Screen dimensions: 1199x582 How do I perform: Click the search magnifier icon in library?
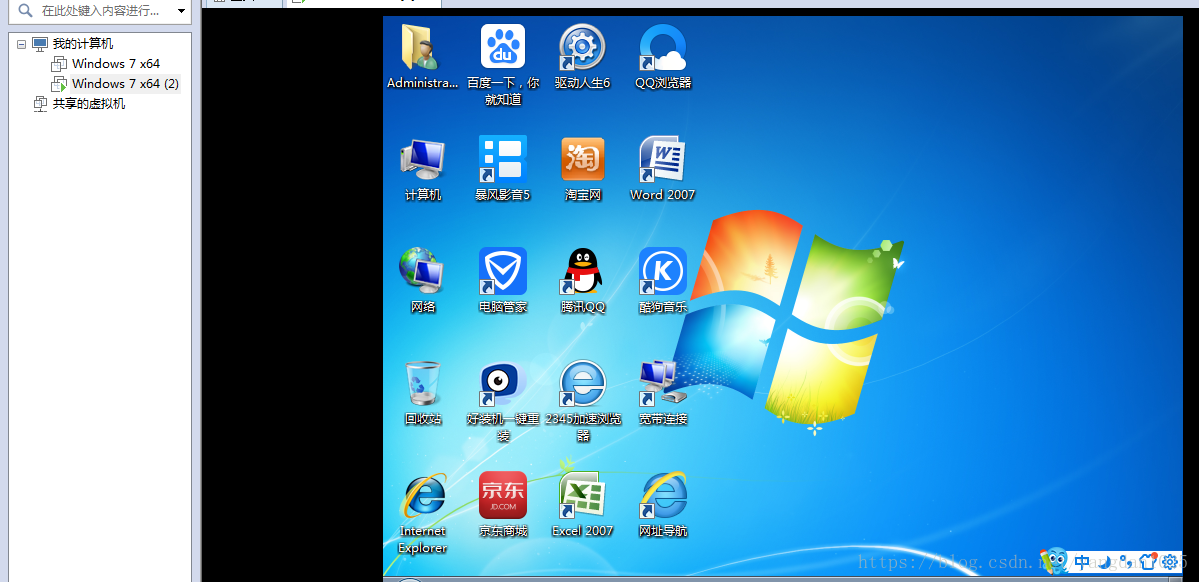(x=26, y=11)
